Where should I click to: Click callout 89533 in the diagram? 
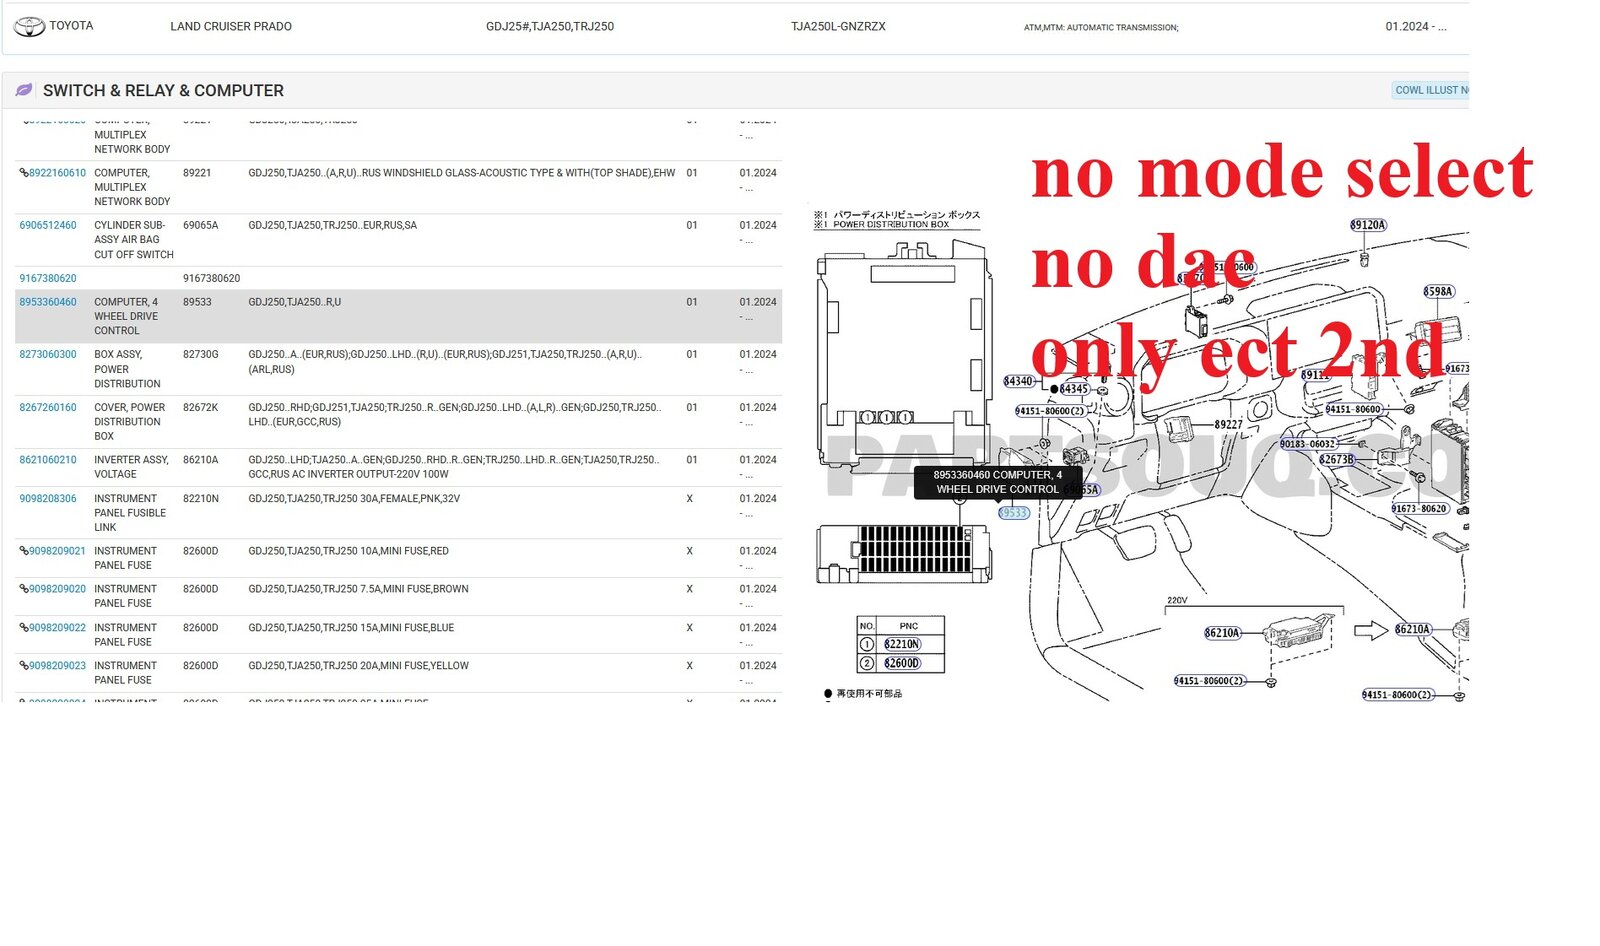click(x=1014, y=513)
